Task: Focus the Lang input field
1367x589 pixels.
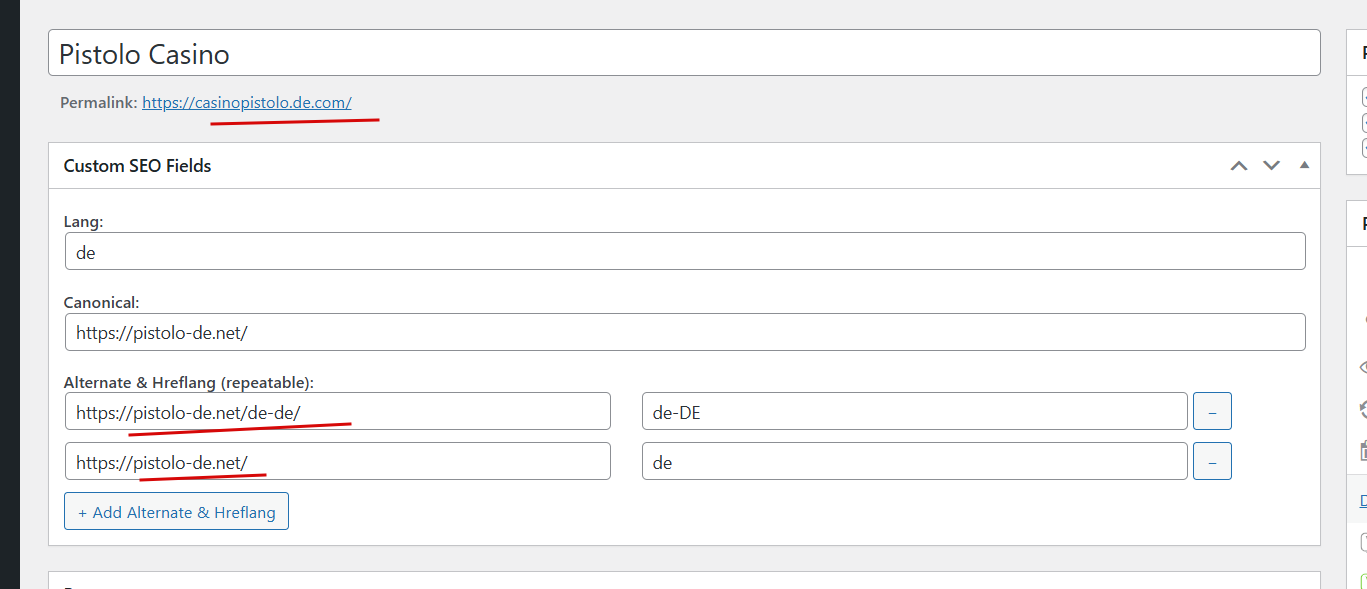Action: coord(684,251)
